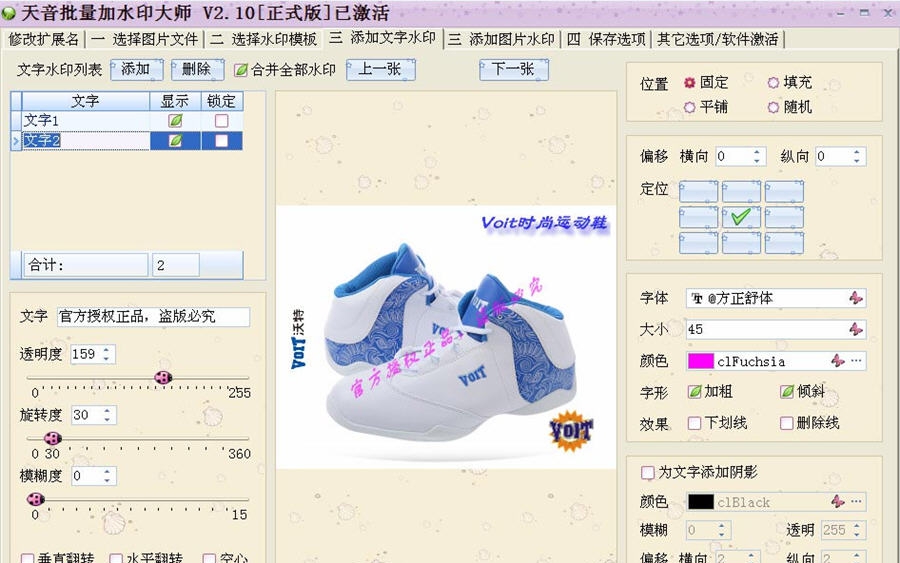Viewport: 900px width, 563px height.
Task: Toggle 锁定 checkbox for 文字2
Action: point(221,141)
